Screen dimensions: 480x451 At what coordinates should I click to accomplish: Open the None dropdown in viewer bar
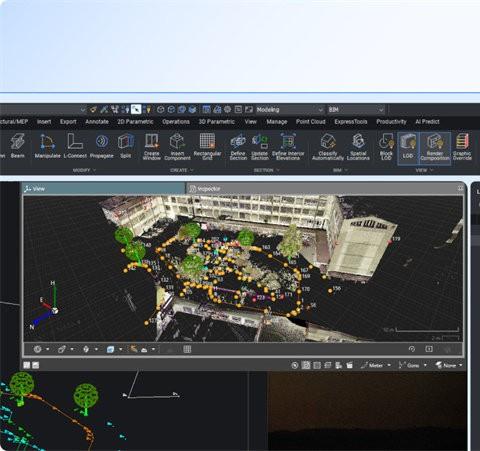[x=449, y=365]
